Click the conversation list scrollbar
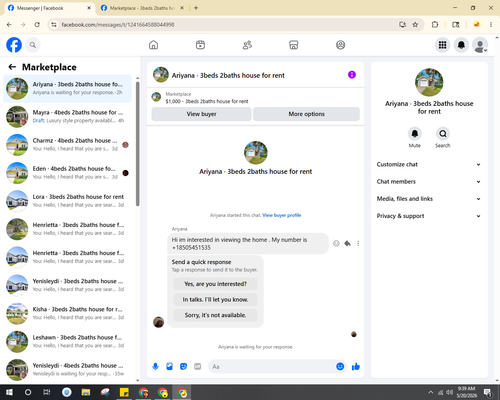The image size is (500, 400). [137, 143]
